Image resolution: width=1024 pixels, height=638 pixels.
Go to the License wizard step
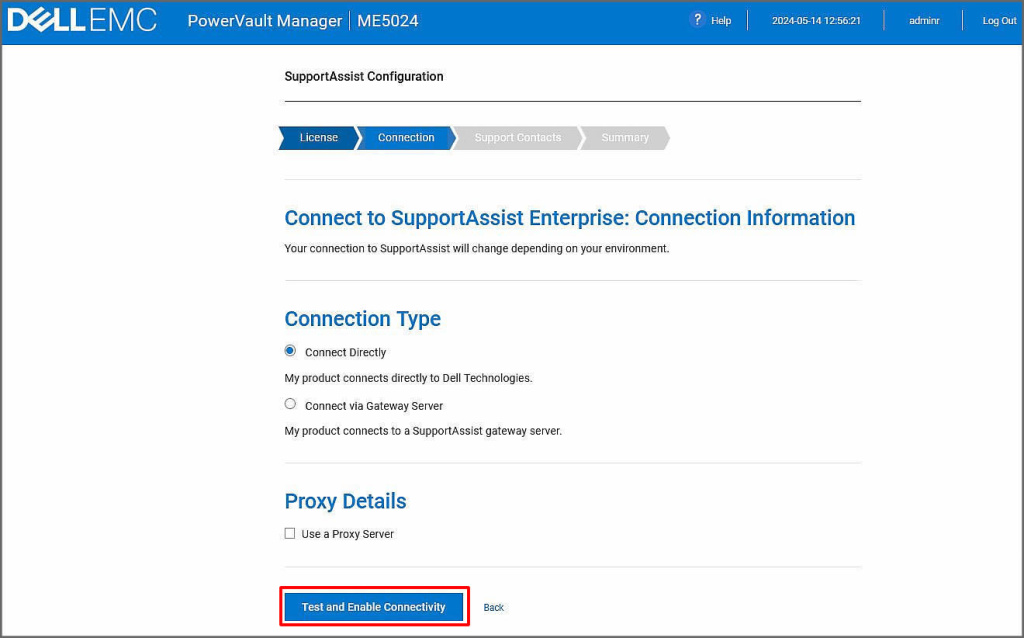[318, 138]
